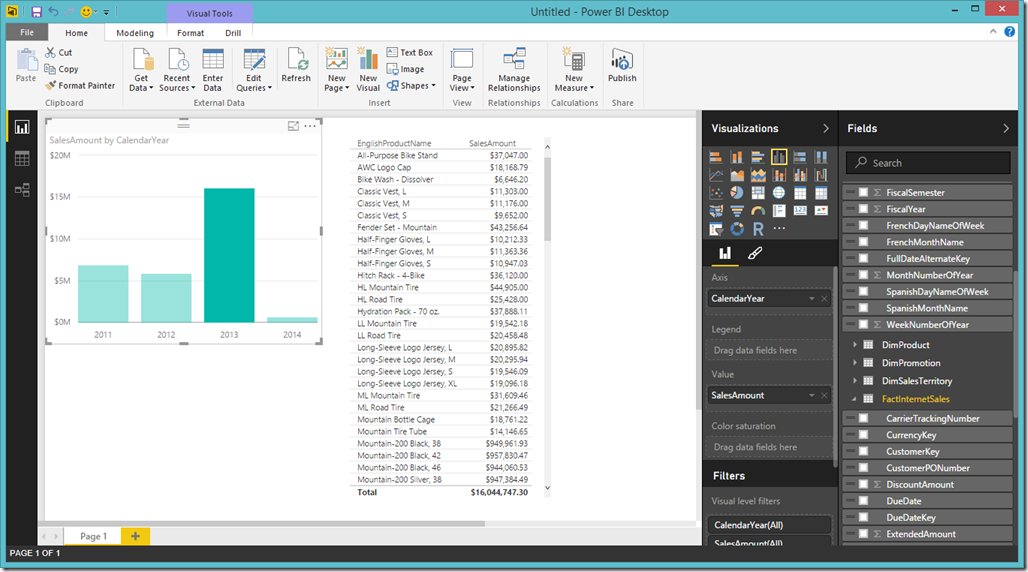Select the stacked column chart visualization
This screenshot has height=572, width=1028.
(x=737, y=157)
